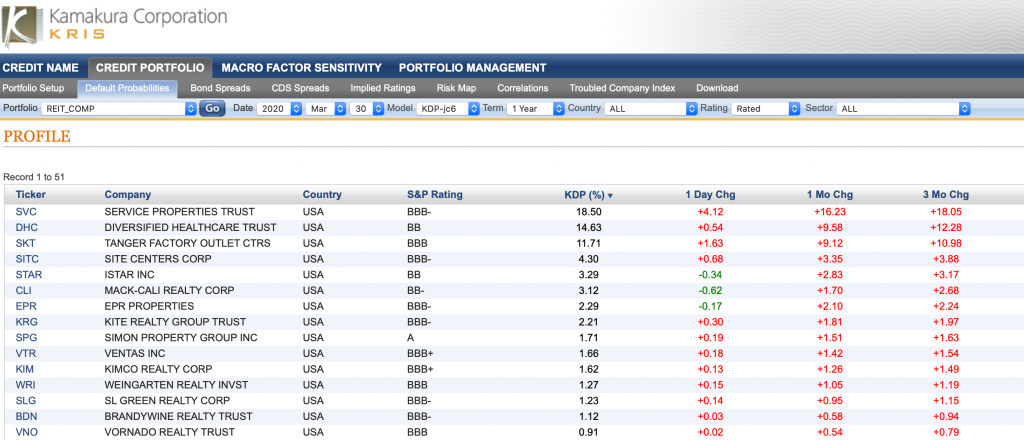Viewport: 1024px width, 440px height.
Task: View Implied Ratings sub-tab
Action: (383, 88)
